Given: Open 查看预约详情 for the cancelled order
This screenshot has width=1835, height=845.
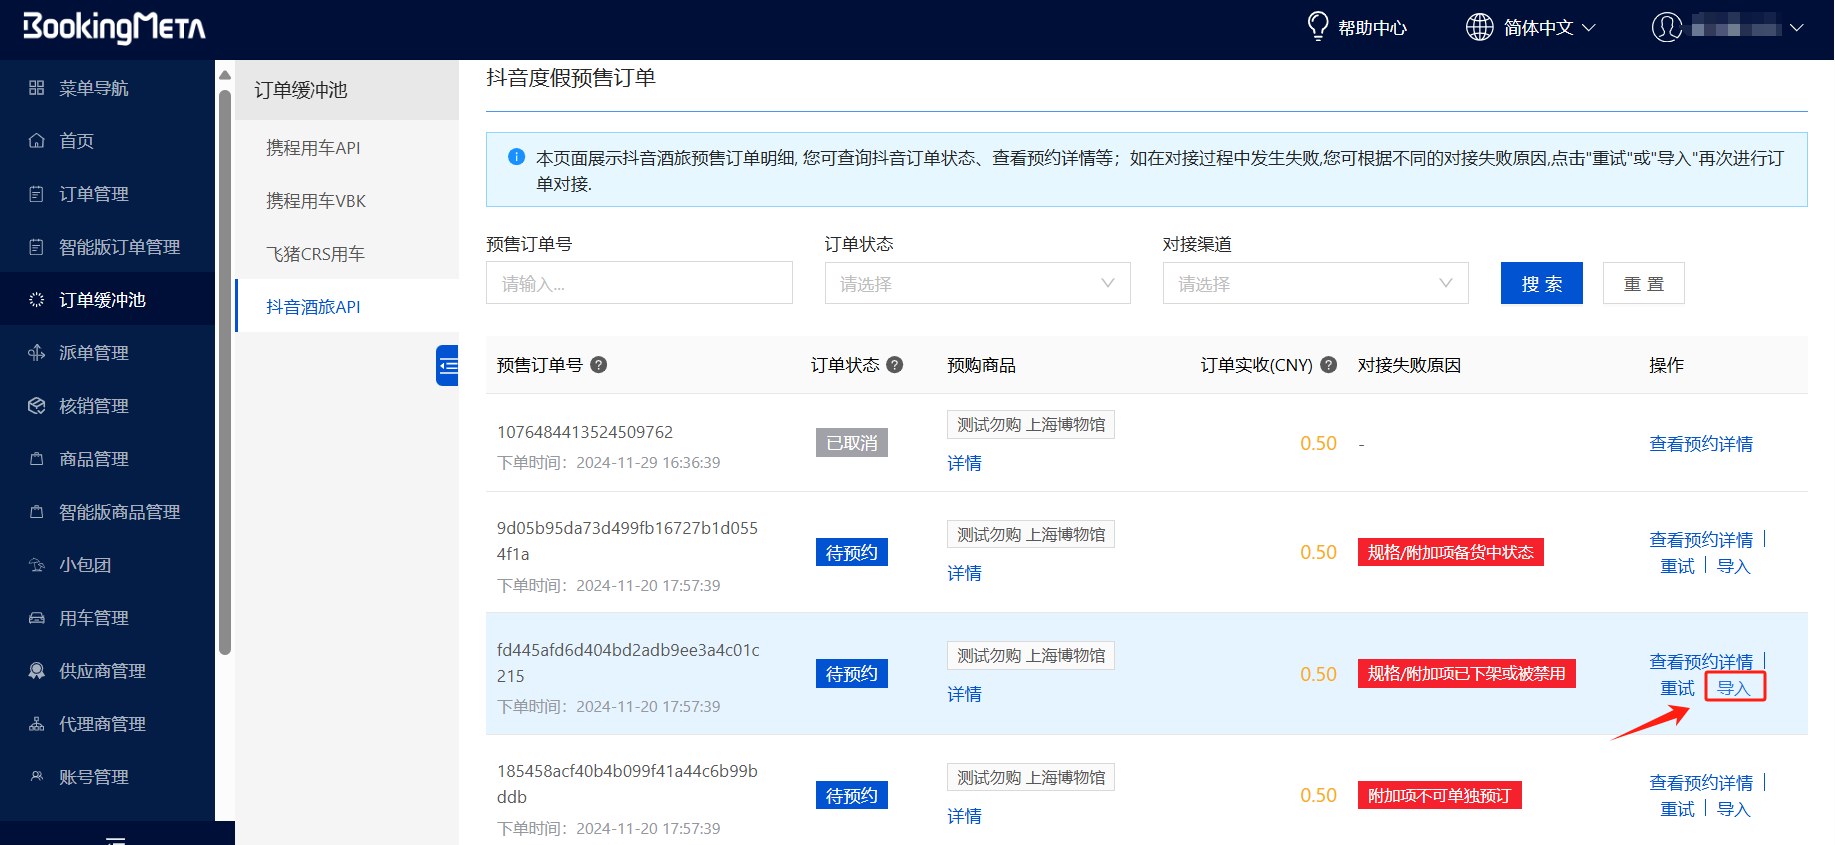Looking at the screenshot, I should click(1700, 444).
